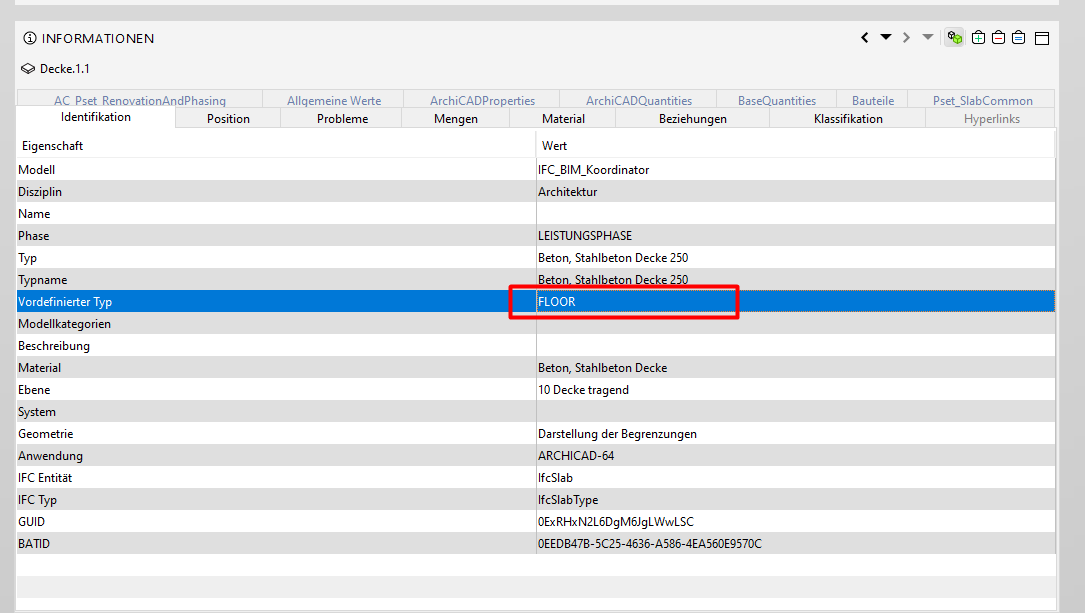Switch to the Mengen tab
This screenshot has height=613, width=1085.
(456, 118)
